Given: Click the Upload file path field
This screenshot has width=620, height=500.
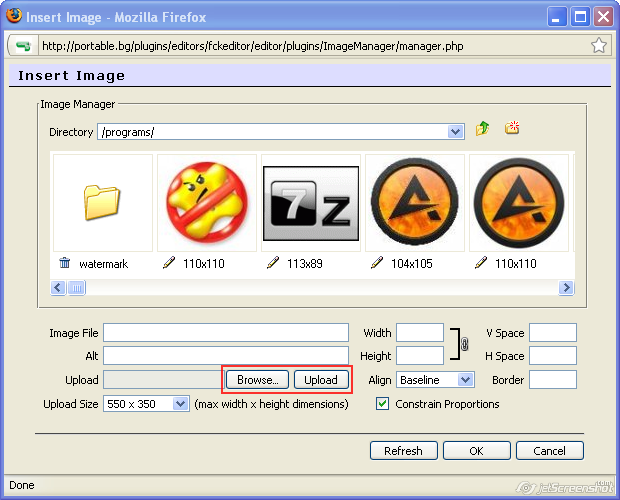Looking at the screenshot, I should (x=164, y=380).
